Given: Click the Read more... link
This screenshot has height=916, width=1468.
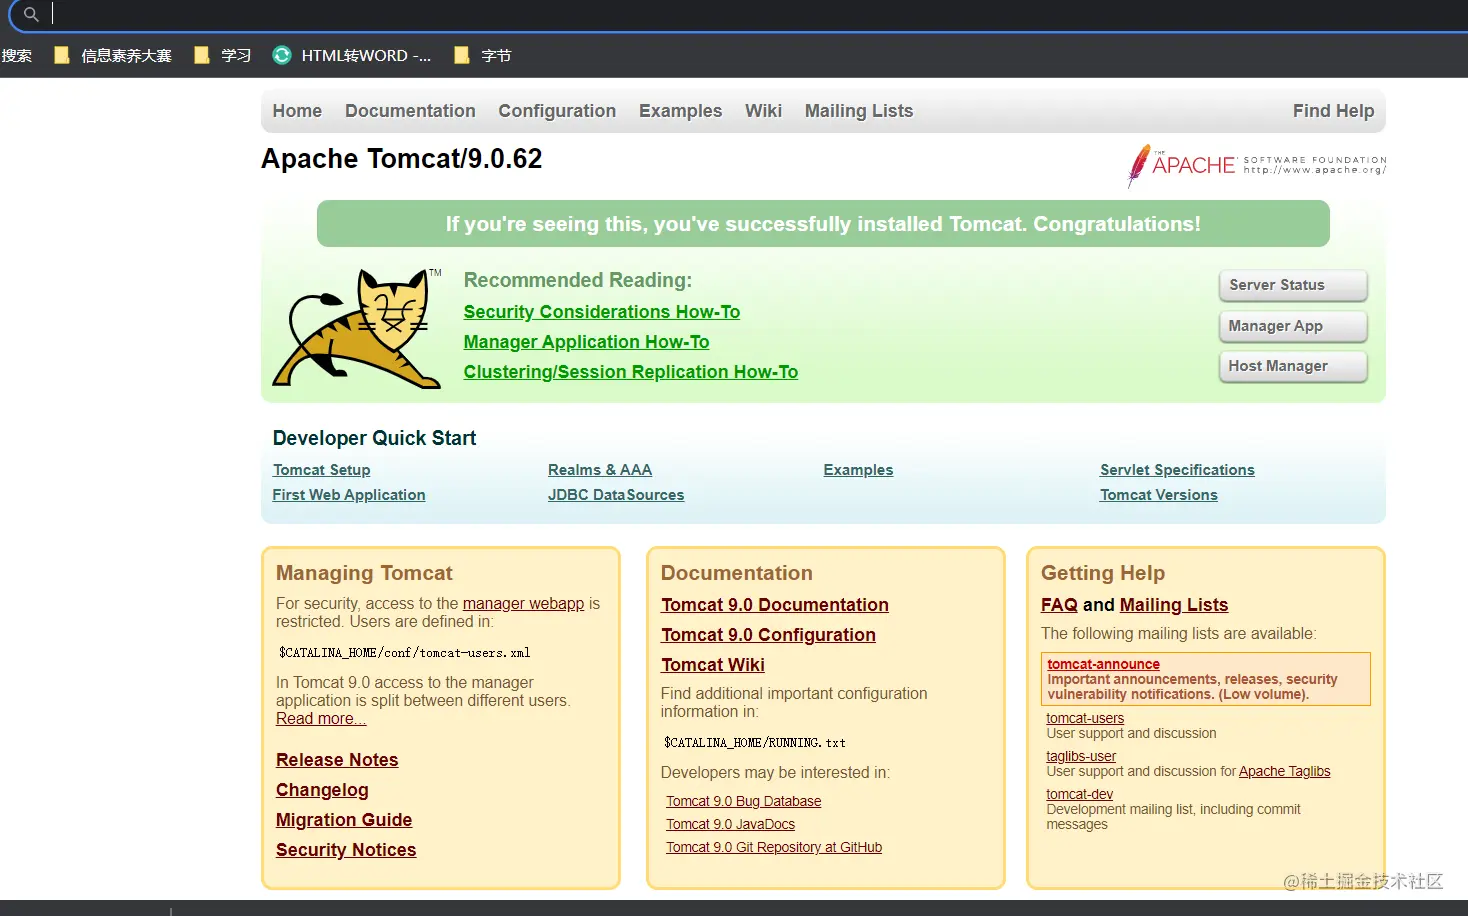Looking at the screenshot, I should (321, 719).
